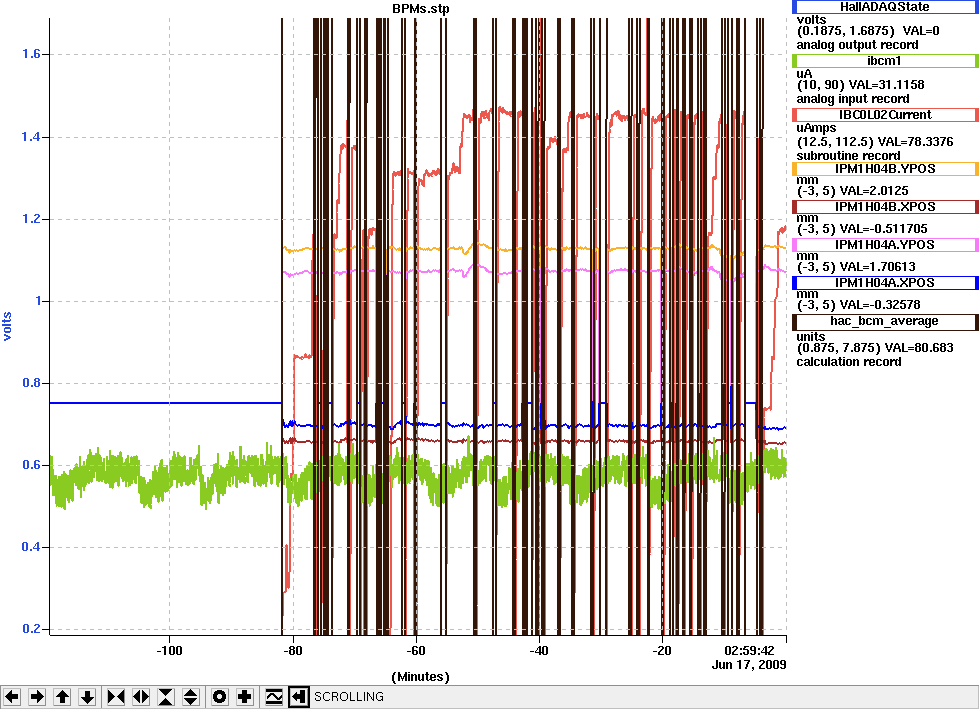979x709 pixels.
Task: Click the -60 x-axis tick label
Action: point(416,650)
